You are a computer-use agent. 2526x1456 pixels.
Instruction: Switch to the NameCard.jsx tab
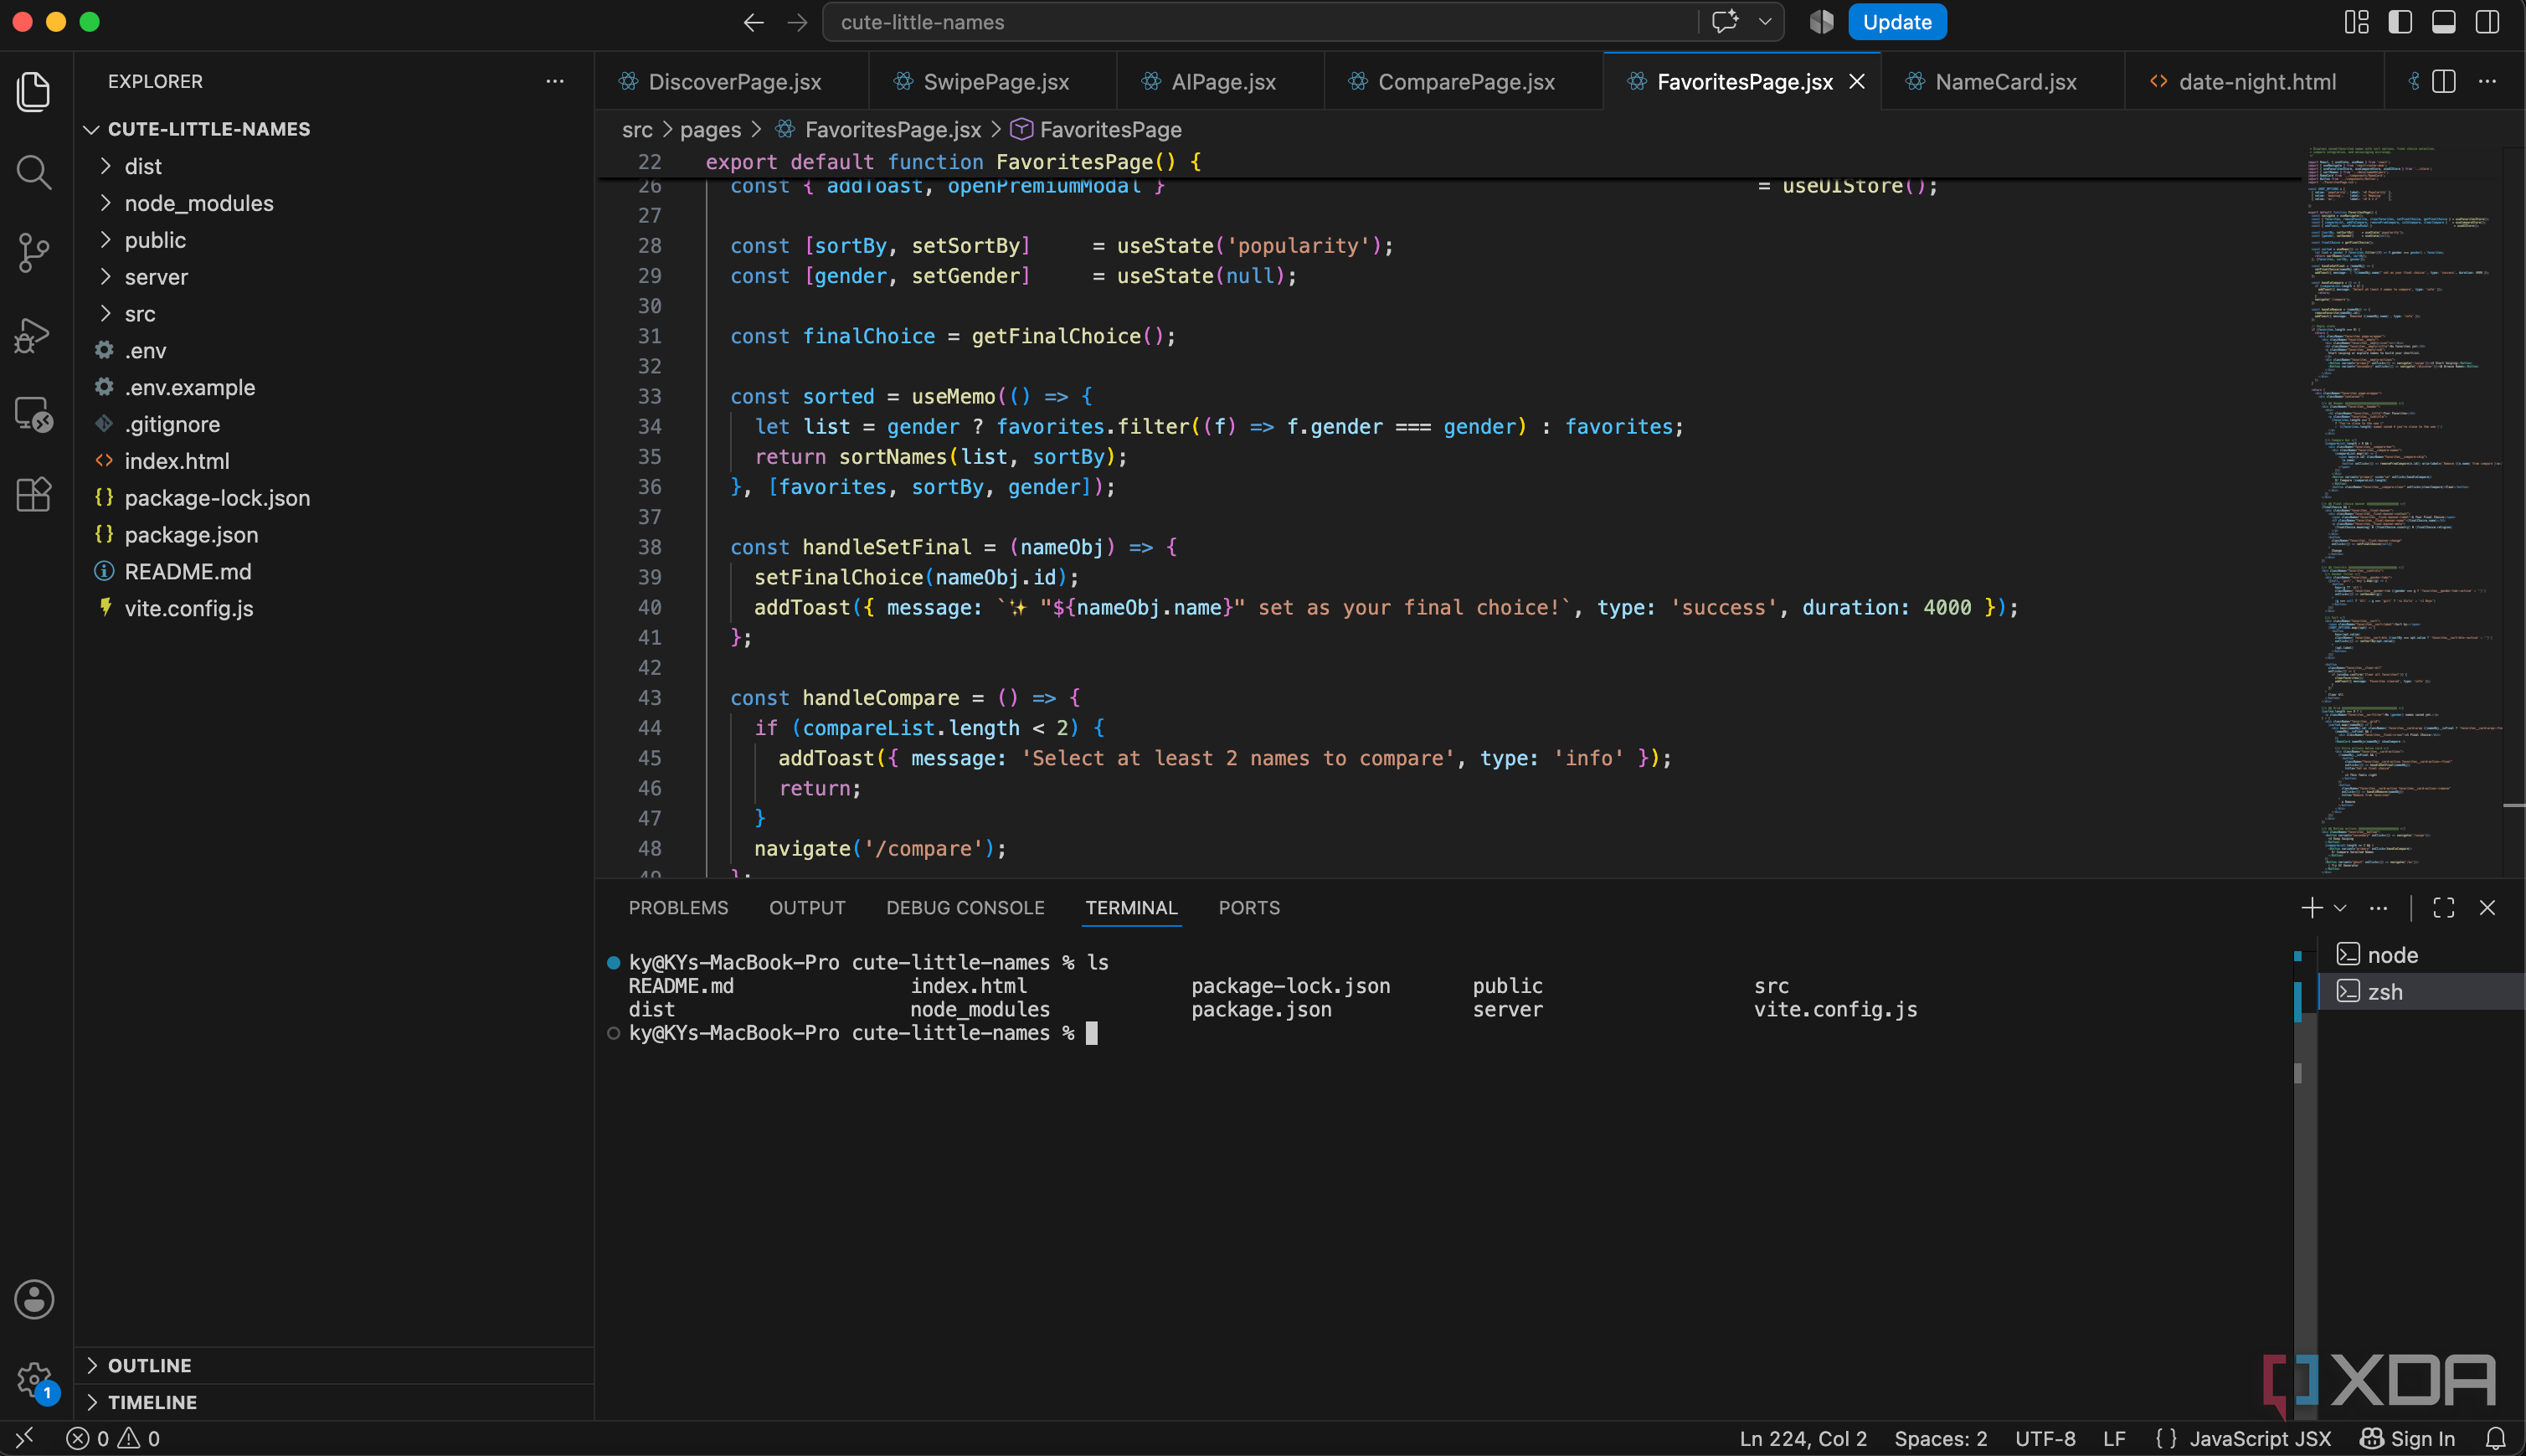(2004, 81)
